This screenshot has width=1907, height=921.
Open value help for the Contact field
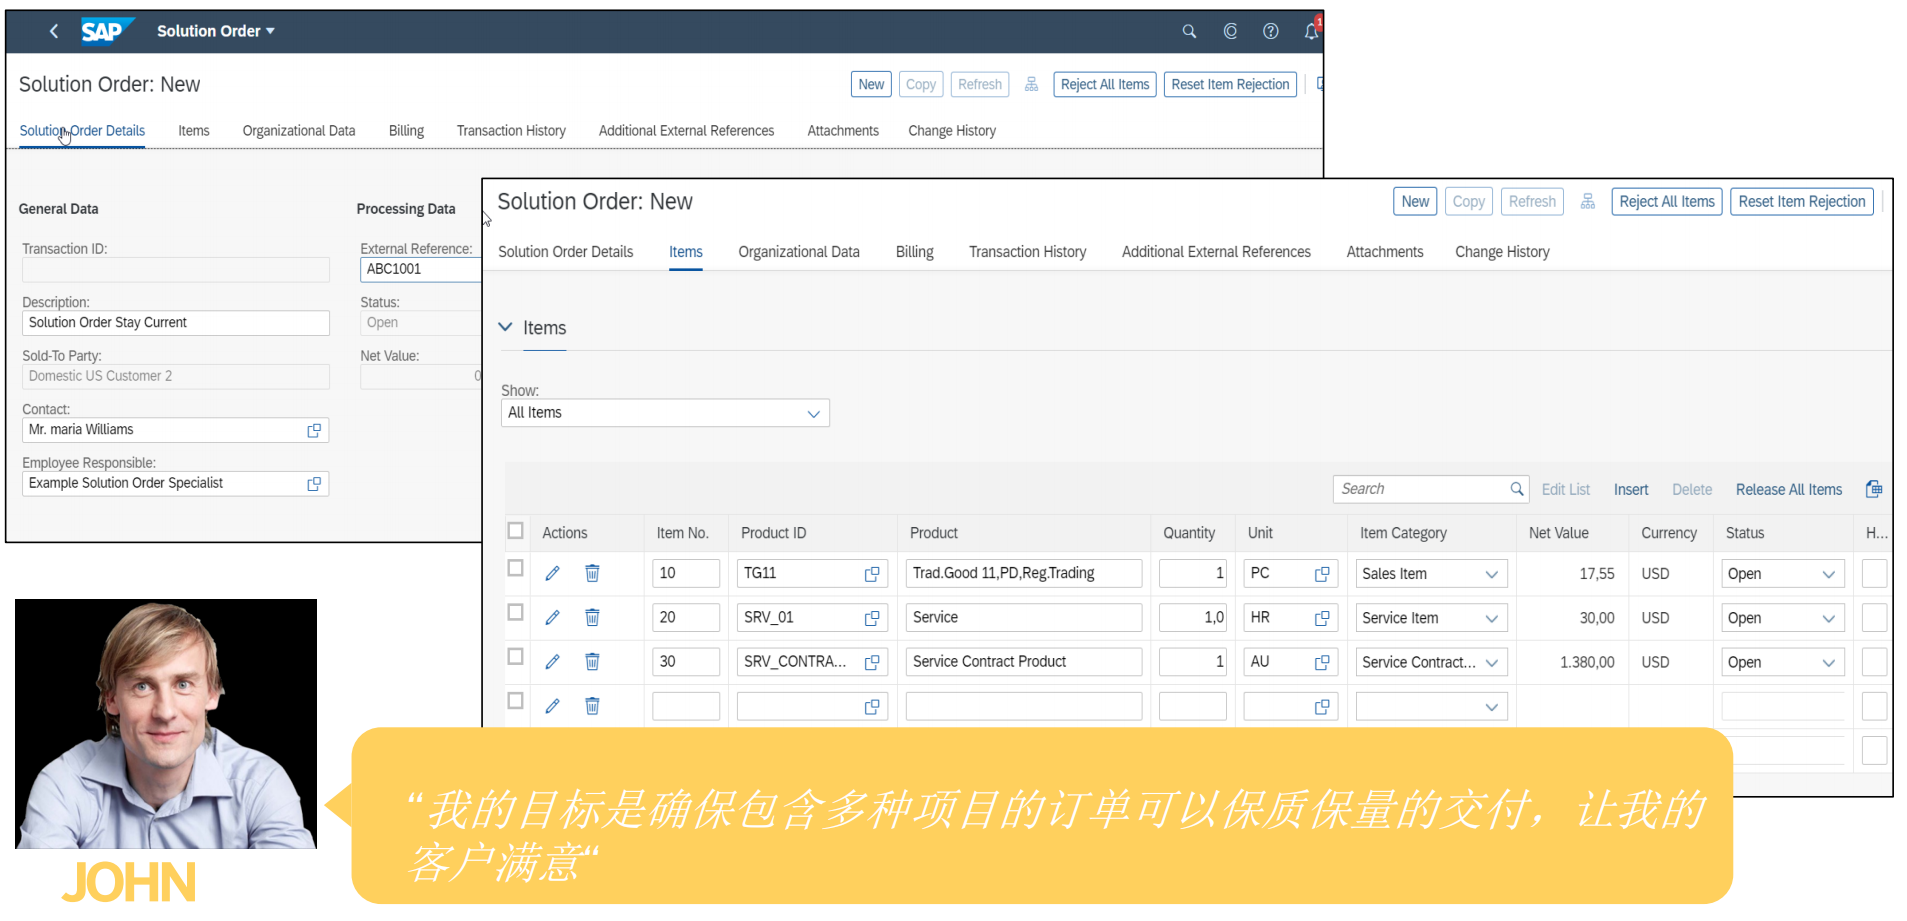(x=314, y=430)
